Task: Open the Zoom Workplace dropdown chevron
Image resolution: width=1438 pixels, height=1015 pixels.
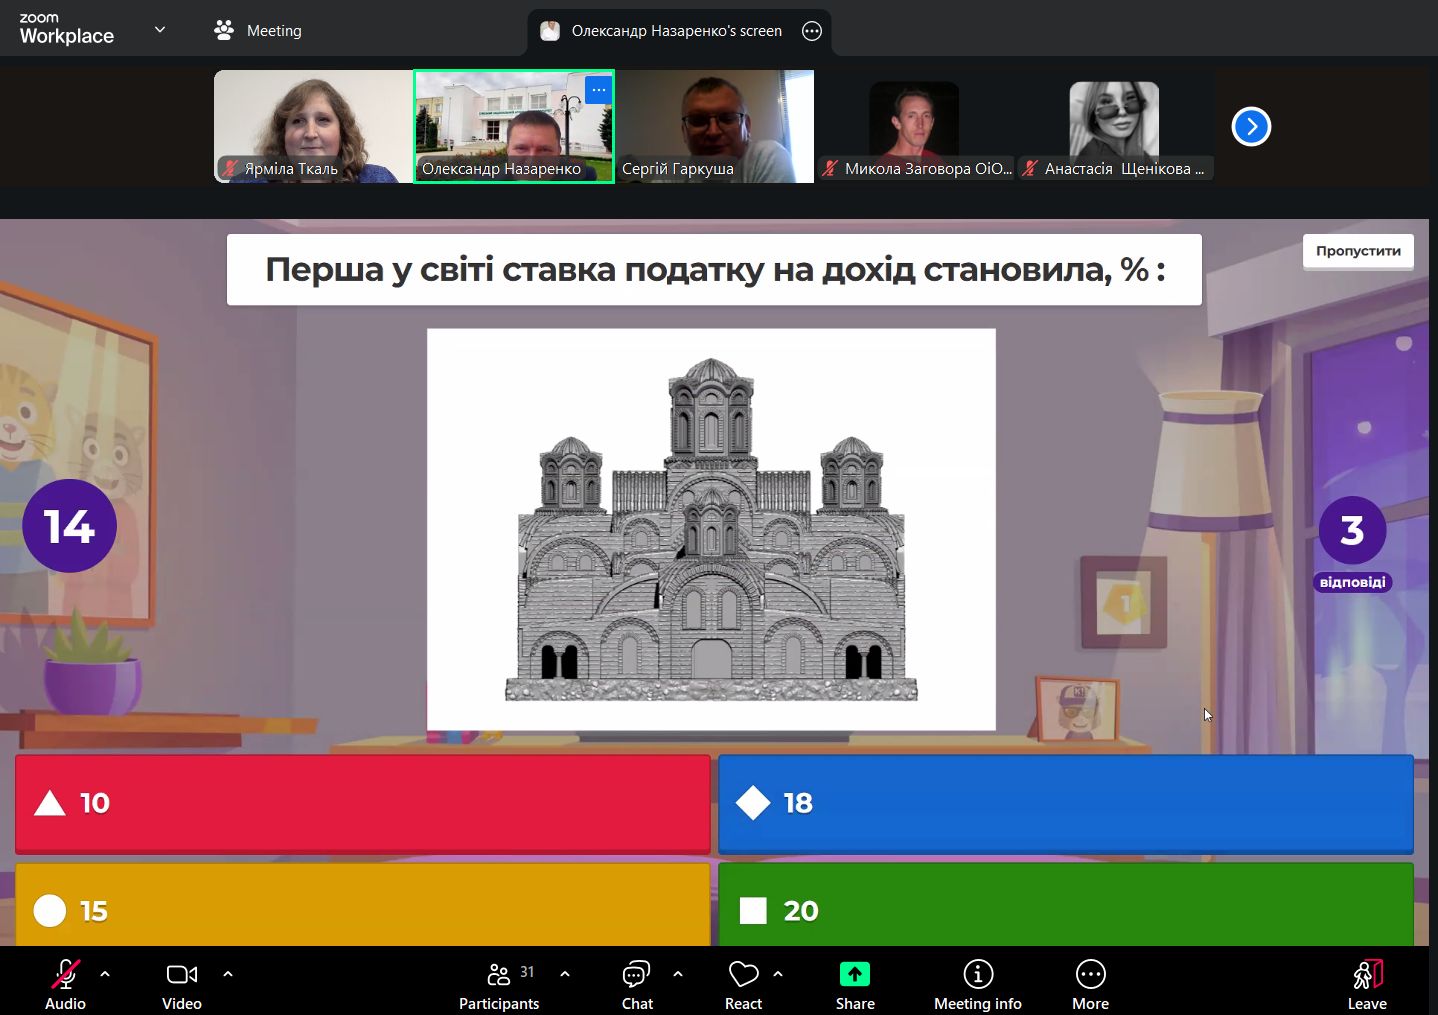Action: click(160, 30)
